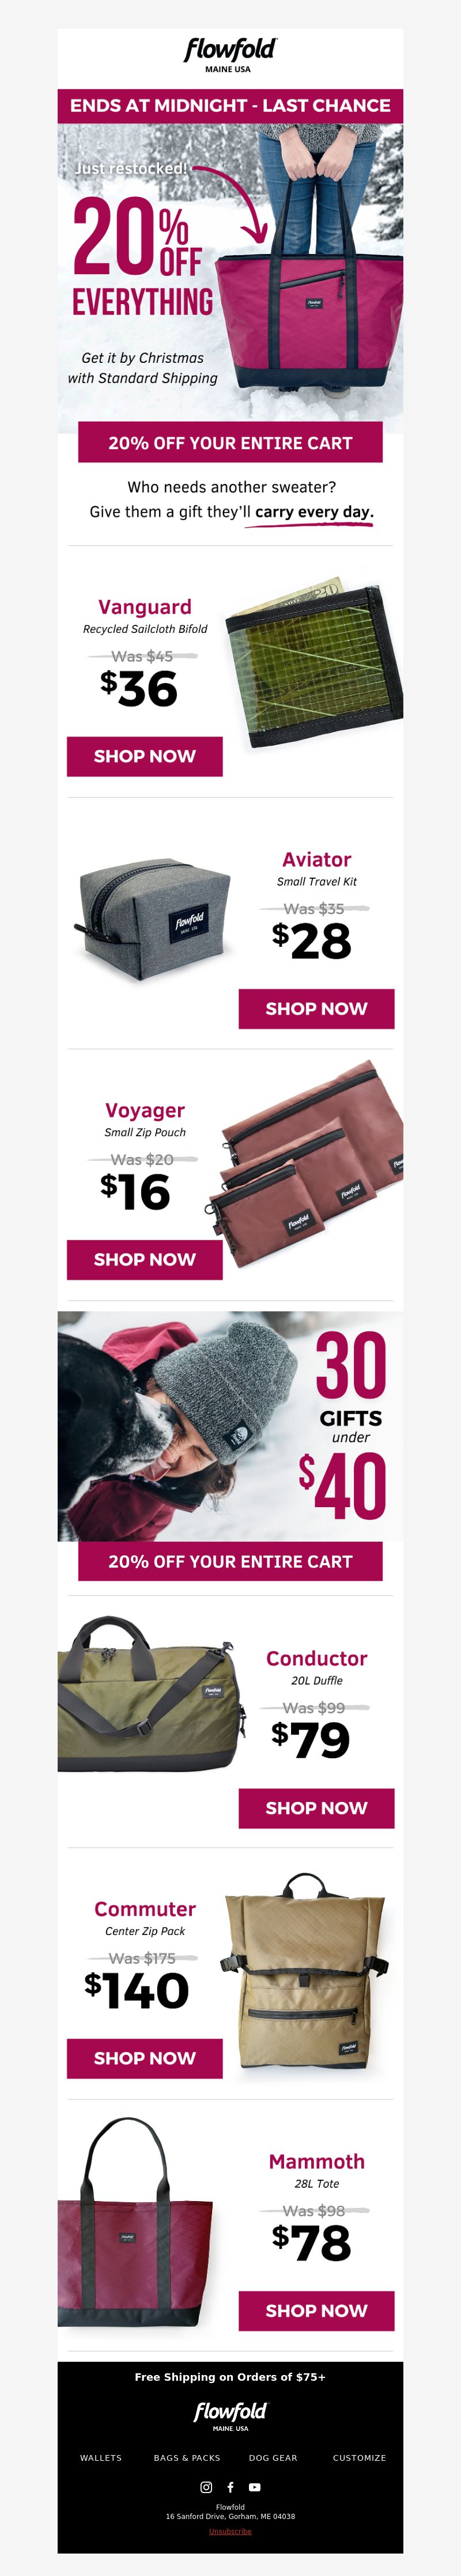Open the CUSTOMIZE footer link
Image resolution: width=461 pixels, height=2576 pixels.
pyautogui.click(x=359, y=2457)
